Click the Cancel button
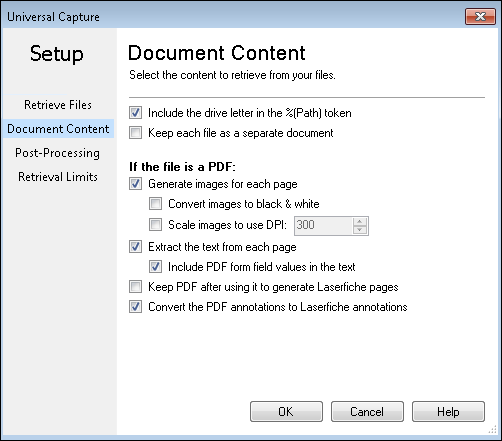The width and height of the screenshot is (502, 441). point(367,412)
